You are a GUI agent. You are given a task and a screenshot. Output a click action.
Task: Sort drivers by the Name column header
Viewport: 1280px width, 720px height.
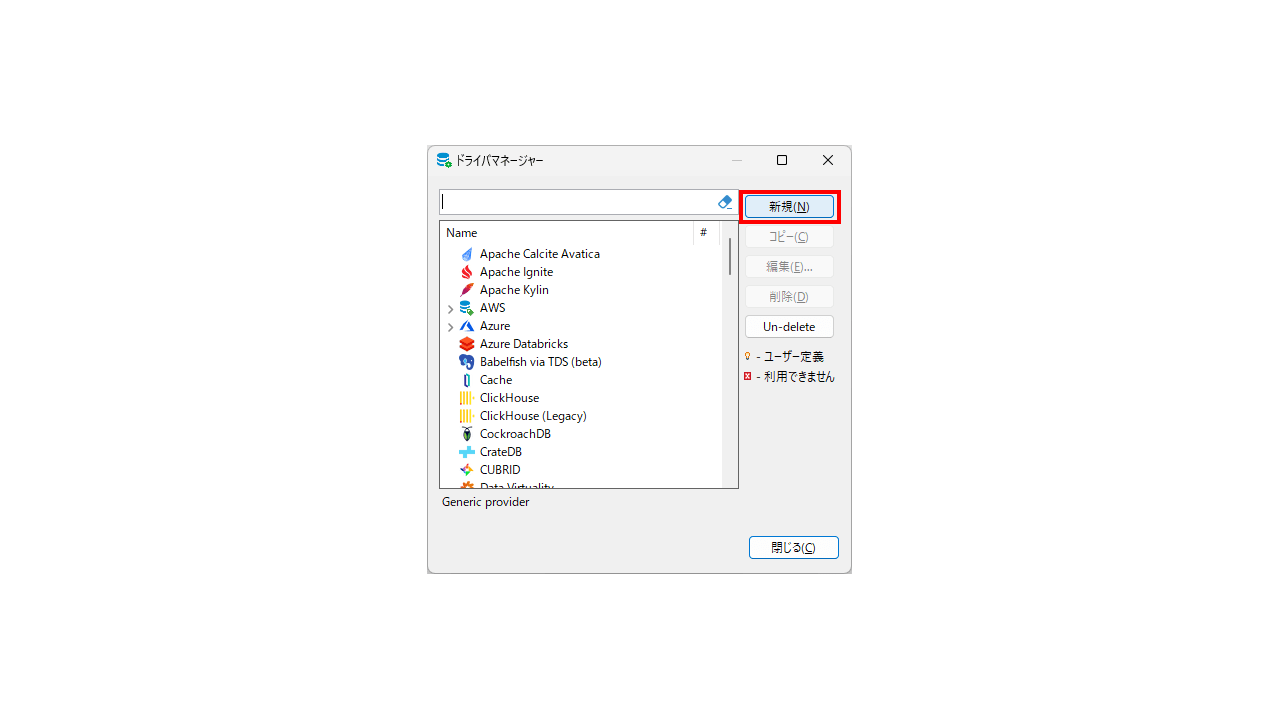567,233
